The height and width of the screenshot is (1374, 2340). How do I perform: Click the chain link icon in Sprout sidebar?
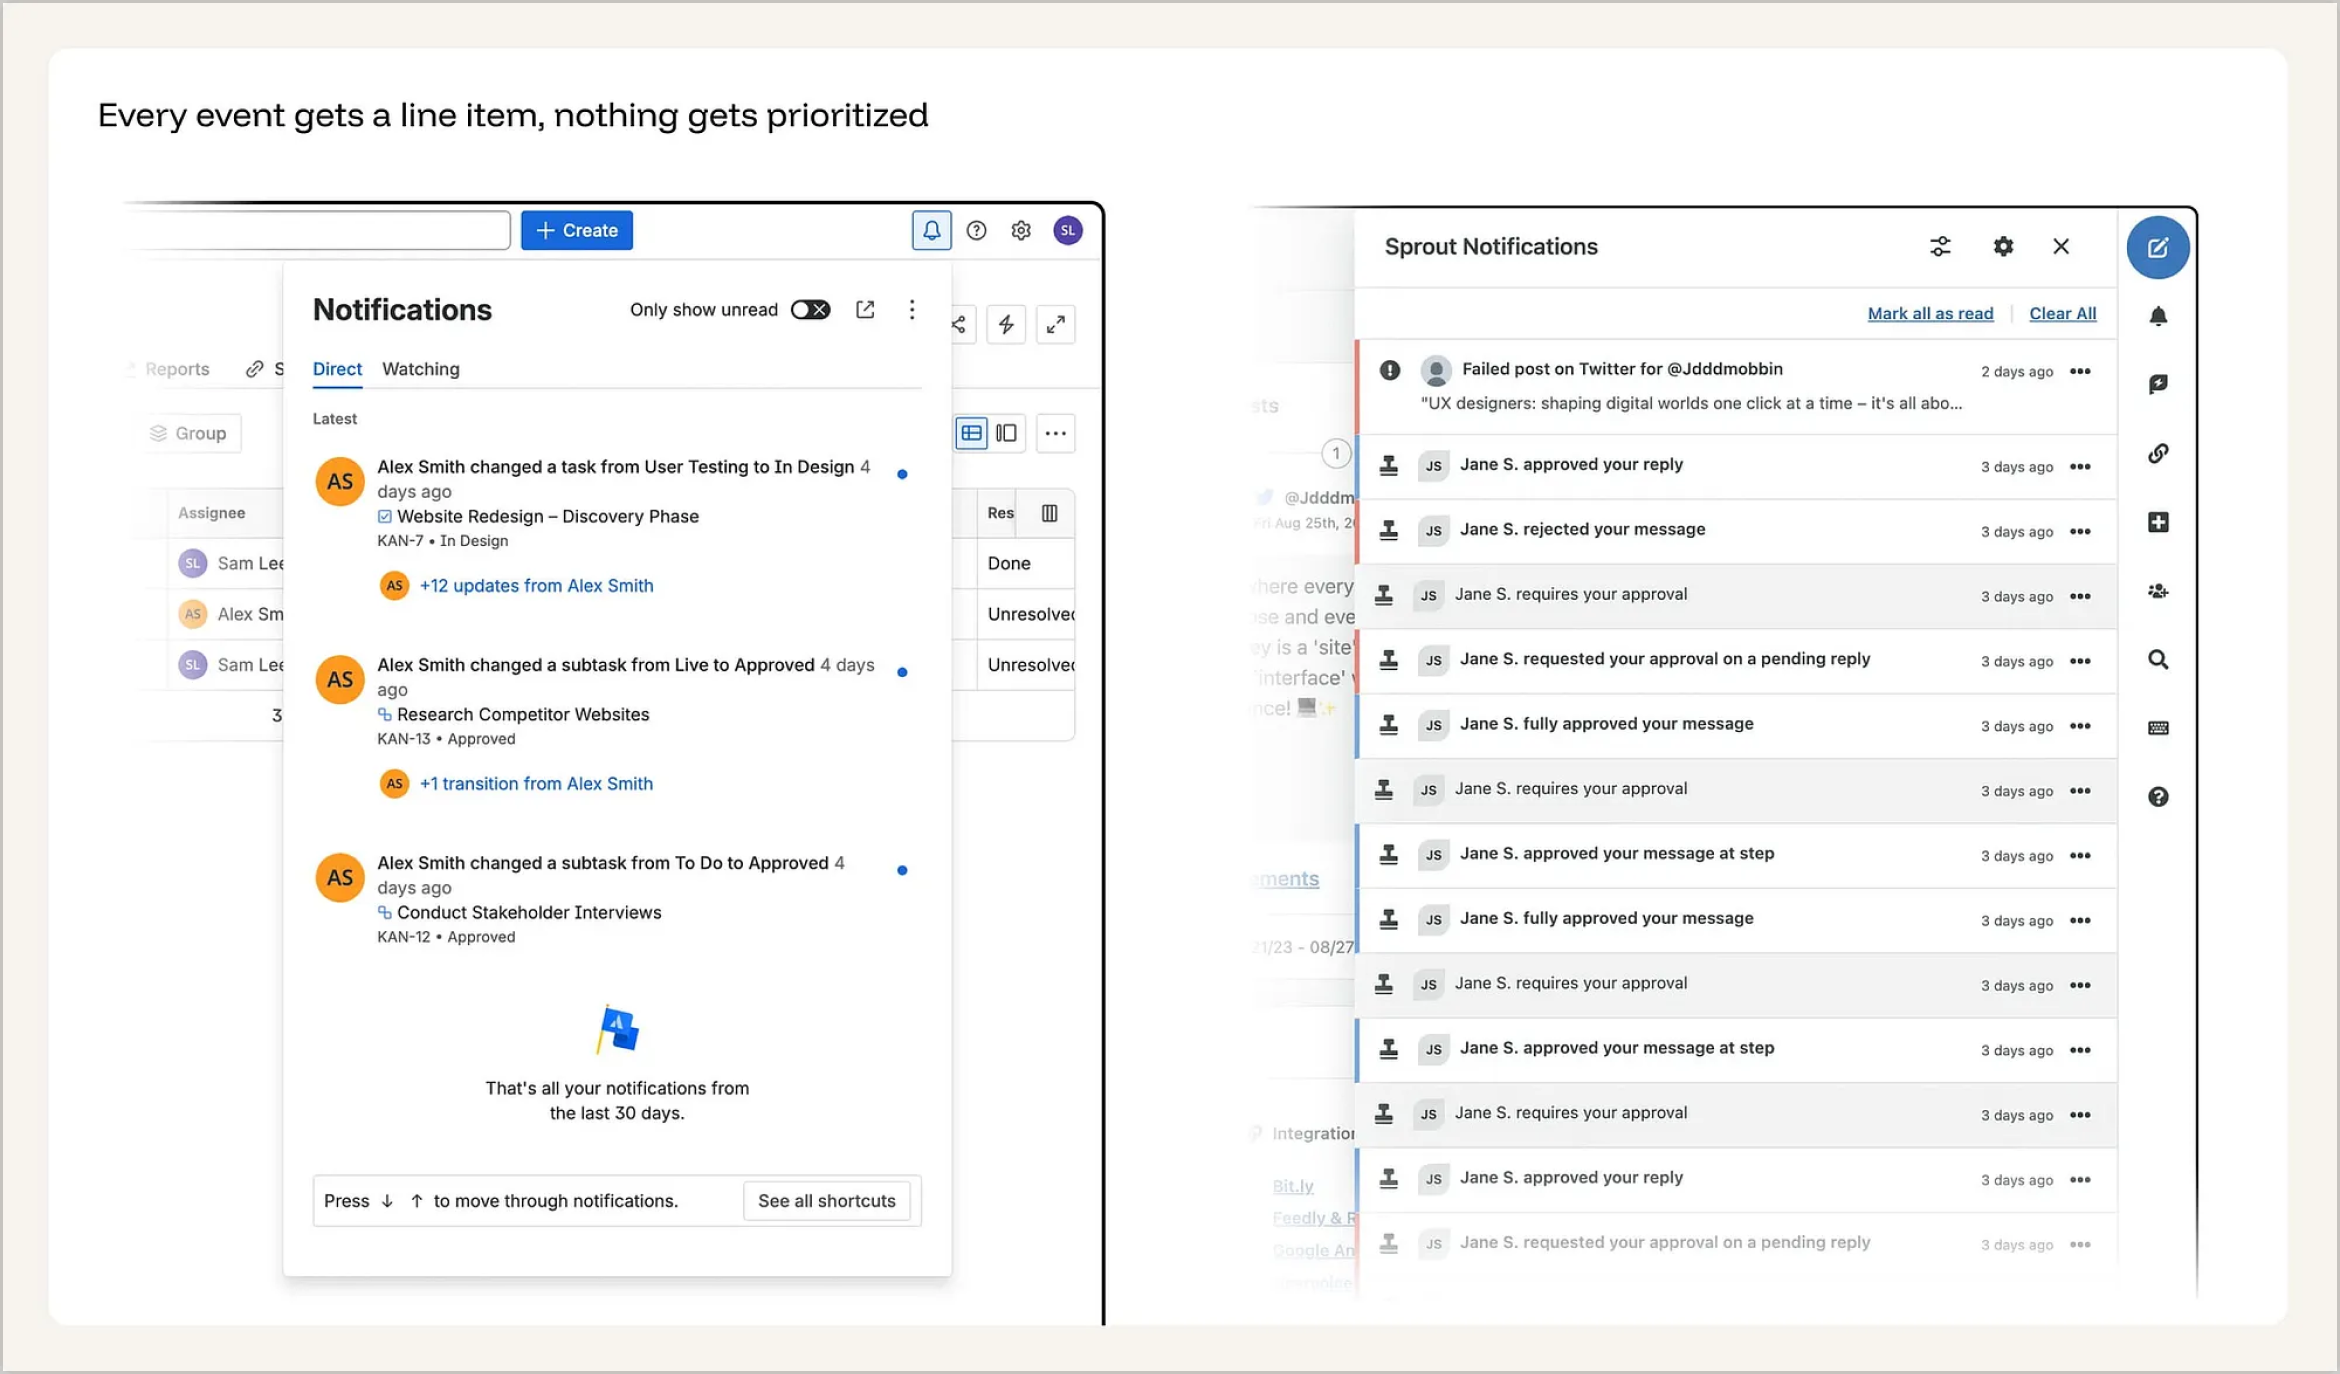click(2158, 454)
